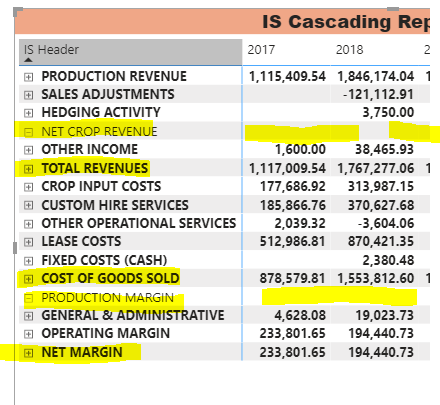The height and width of the screenshot is (405, 440).
Task: Click the 2,039.32 operational services cell
Action: coord(300,224)
